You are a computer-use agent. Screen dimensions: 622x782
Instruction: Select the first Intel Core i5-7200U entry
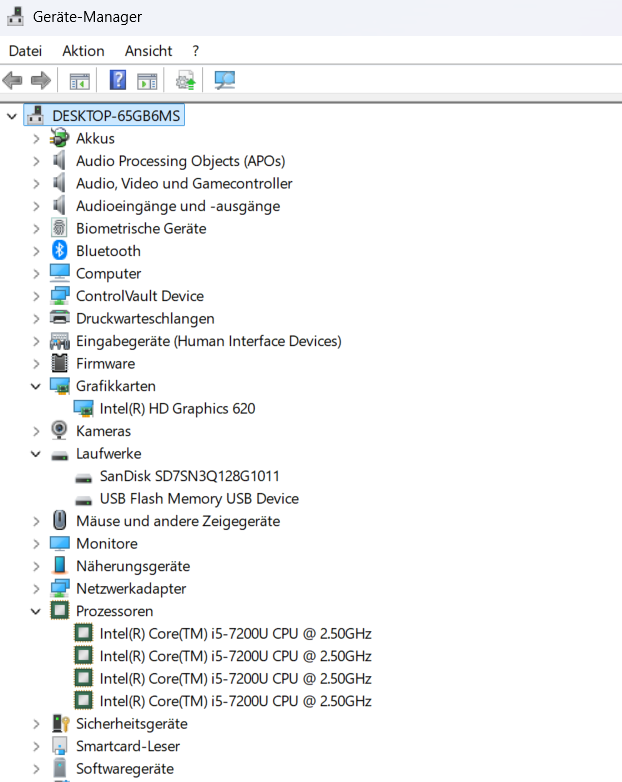point(235,633)
